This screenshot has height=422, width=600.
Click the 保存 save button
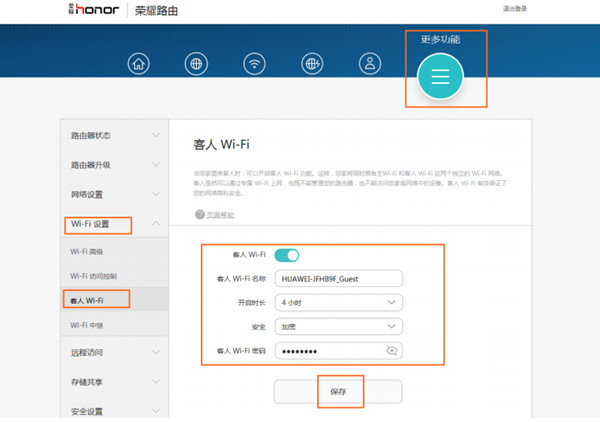[x=338, y=392]
